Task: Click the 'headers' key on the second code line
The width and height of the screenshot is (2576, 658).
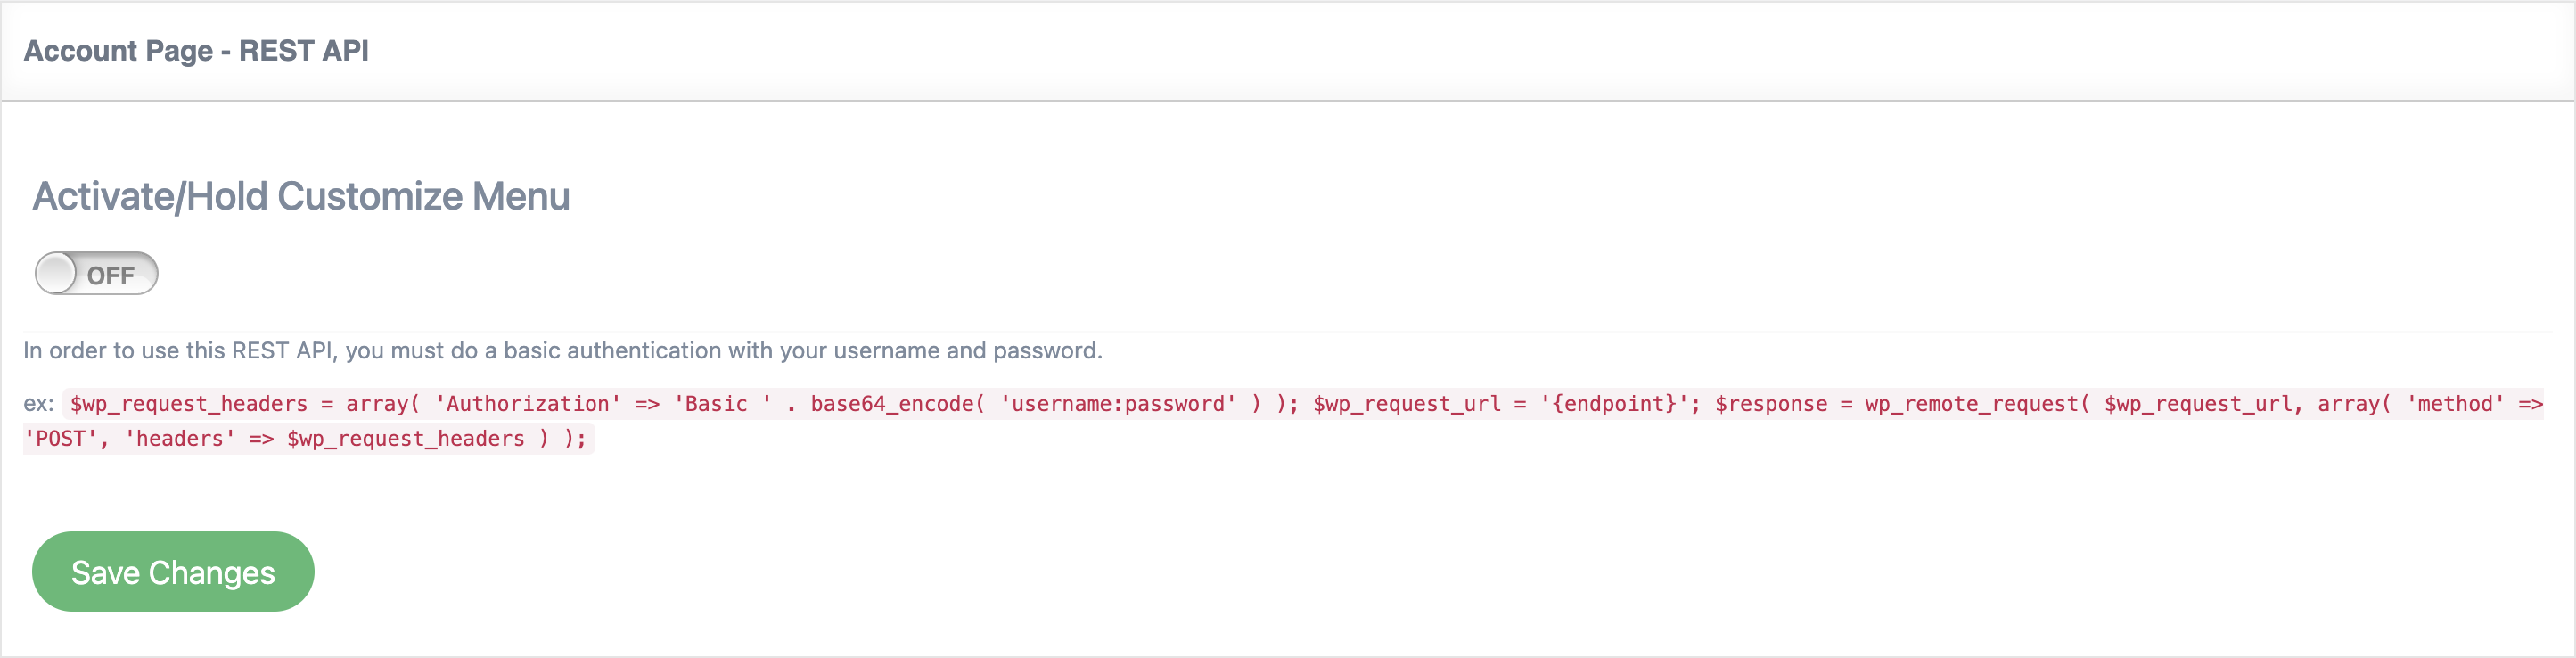Action: [x=180, y=439]
